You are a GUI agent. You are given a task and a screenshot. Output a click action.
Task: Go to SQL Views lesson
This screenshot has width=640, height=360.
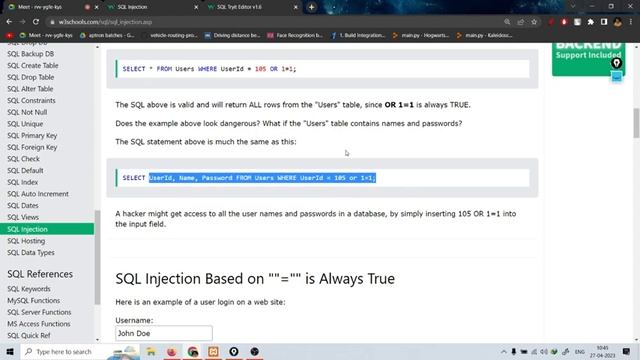(23, 218)
